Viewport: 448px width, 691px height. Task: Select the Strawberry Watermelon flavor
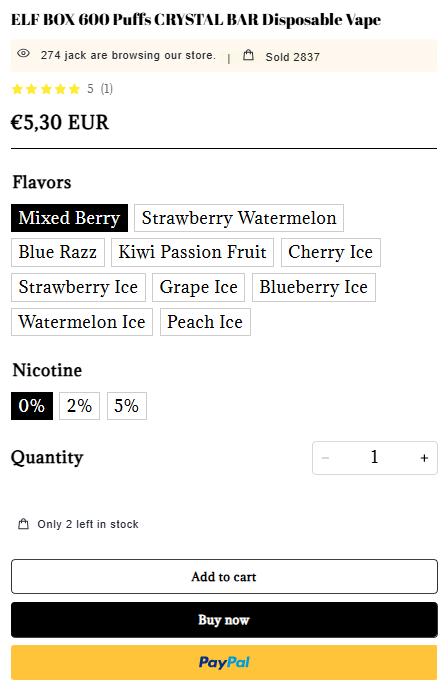point(239,218)
